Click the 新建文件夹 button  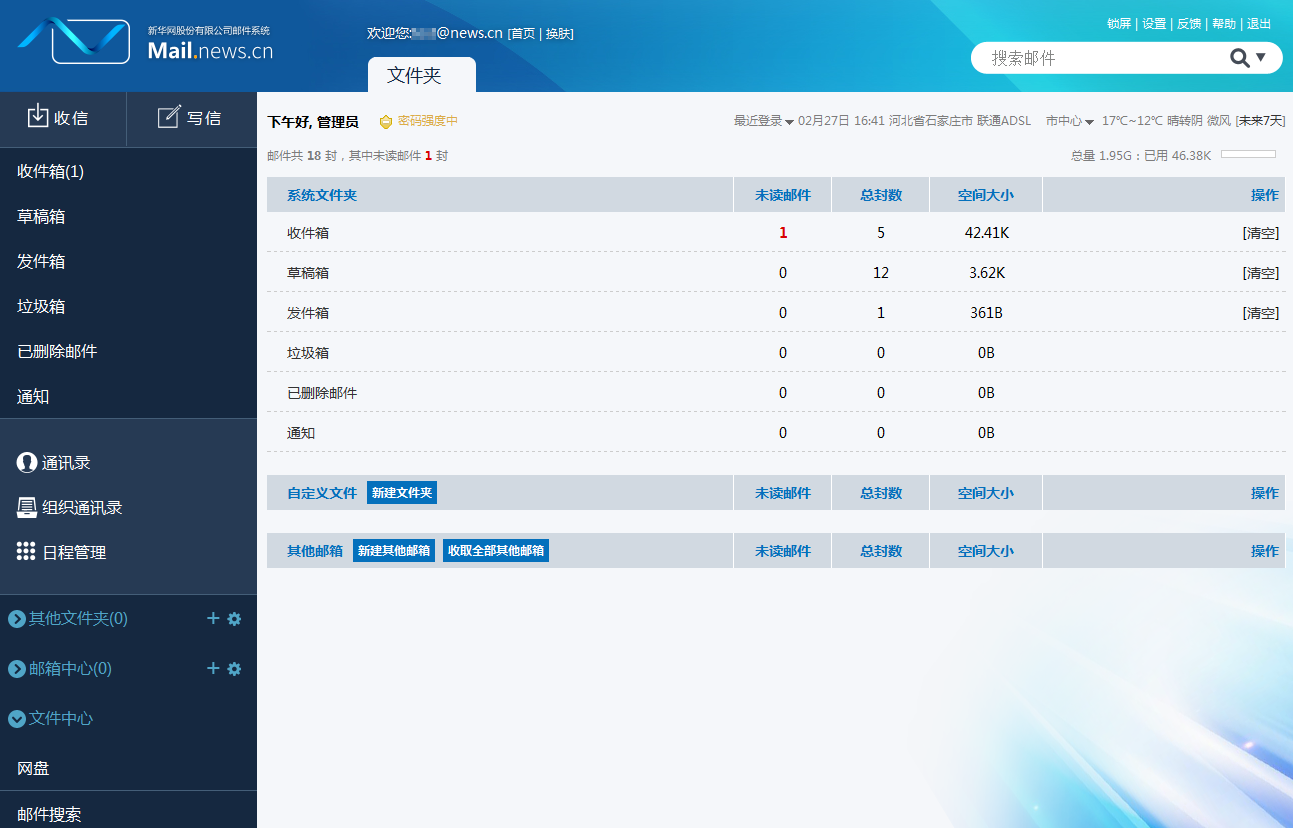click(402, 493)
